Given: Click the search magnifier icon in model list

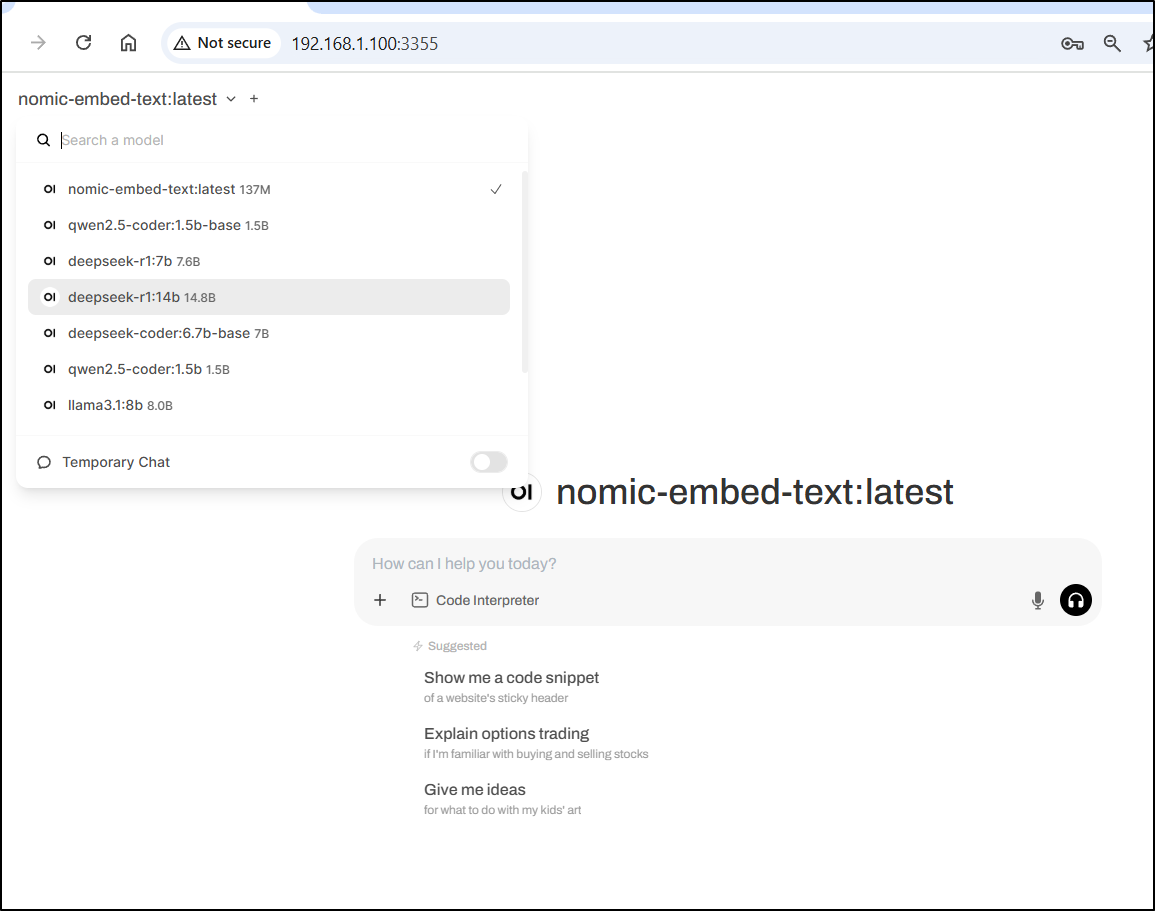Looking at the screenshot, I should (x=43, y=140).
